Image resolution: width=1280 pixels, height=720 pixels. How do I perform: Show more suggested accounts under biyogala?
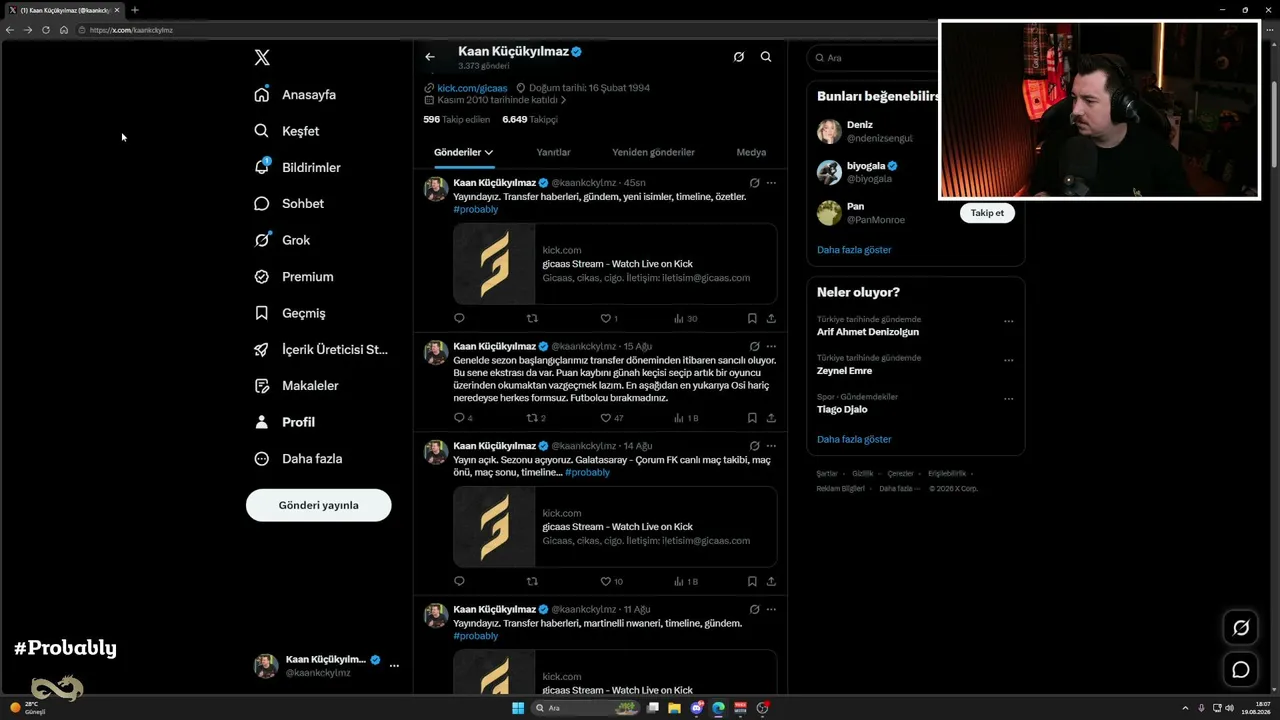(854, 250)
